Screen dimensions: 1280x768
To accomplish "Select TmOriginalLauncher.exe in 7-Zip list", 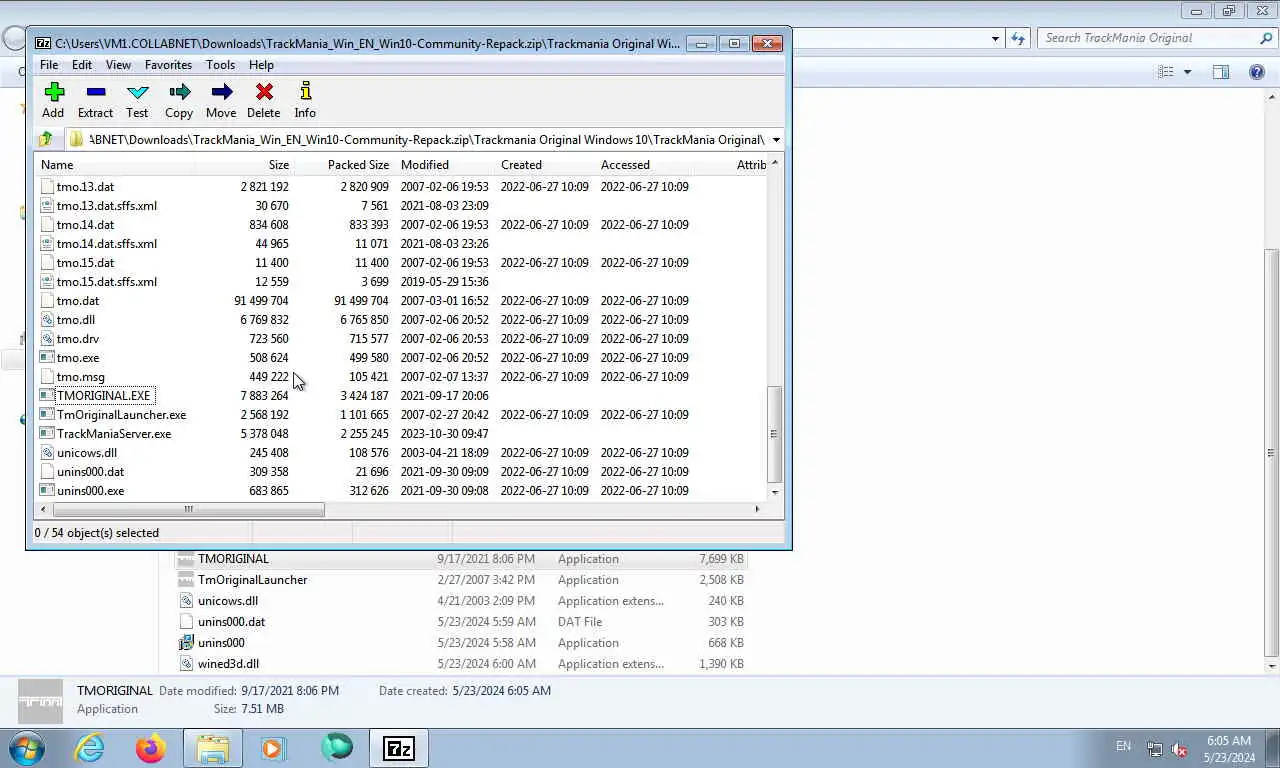I will click(121, 414).
